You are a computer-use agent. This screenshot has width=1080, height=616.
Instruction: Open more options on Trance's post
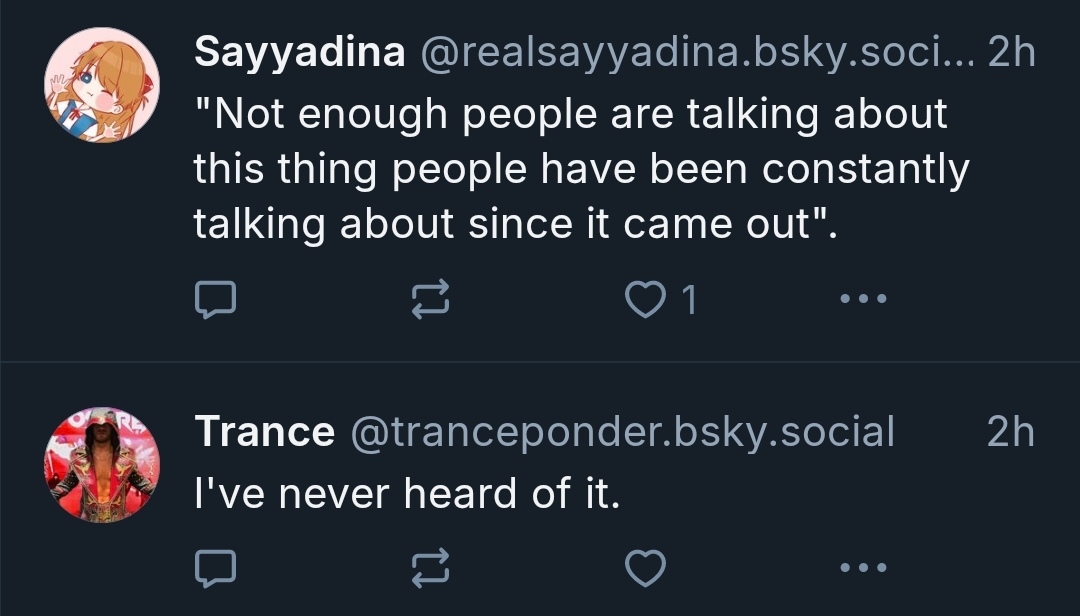click(x=863, y=568)
